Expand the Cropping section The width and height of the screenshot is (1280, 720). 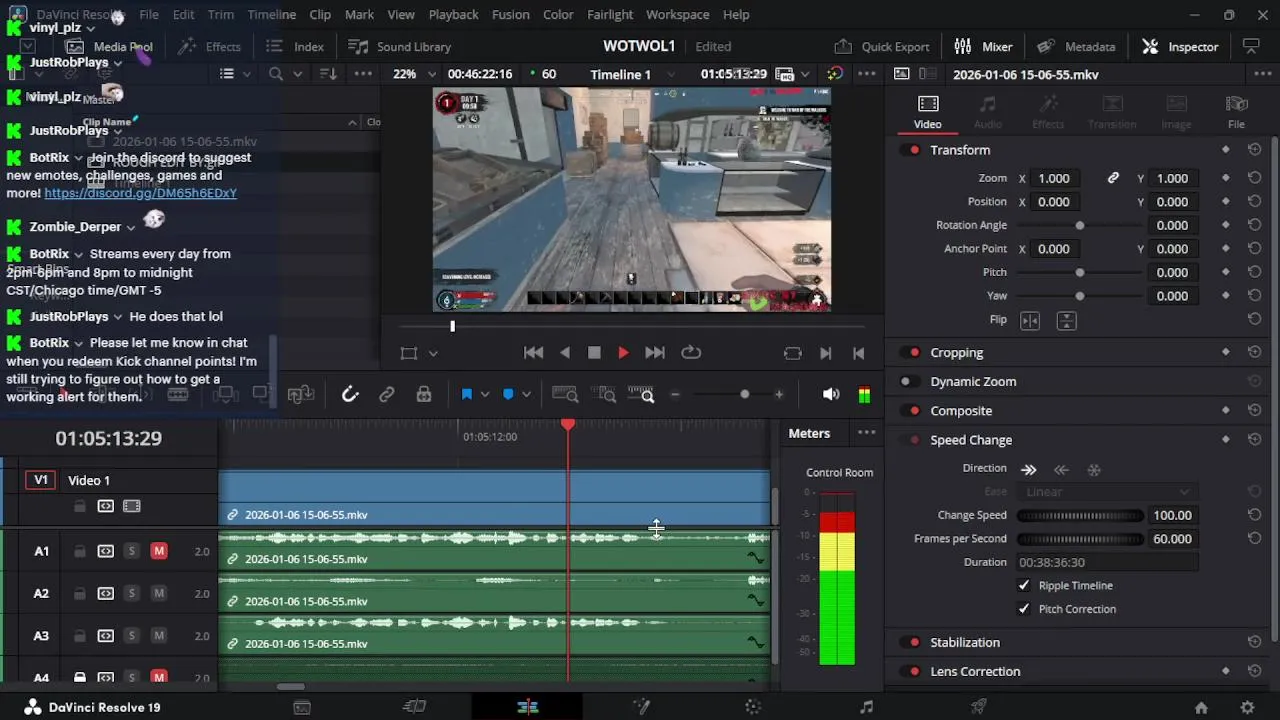[957, 353]
